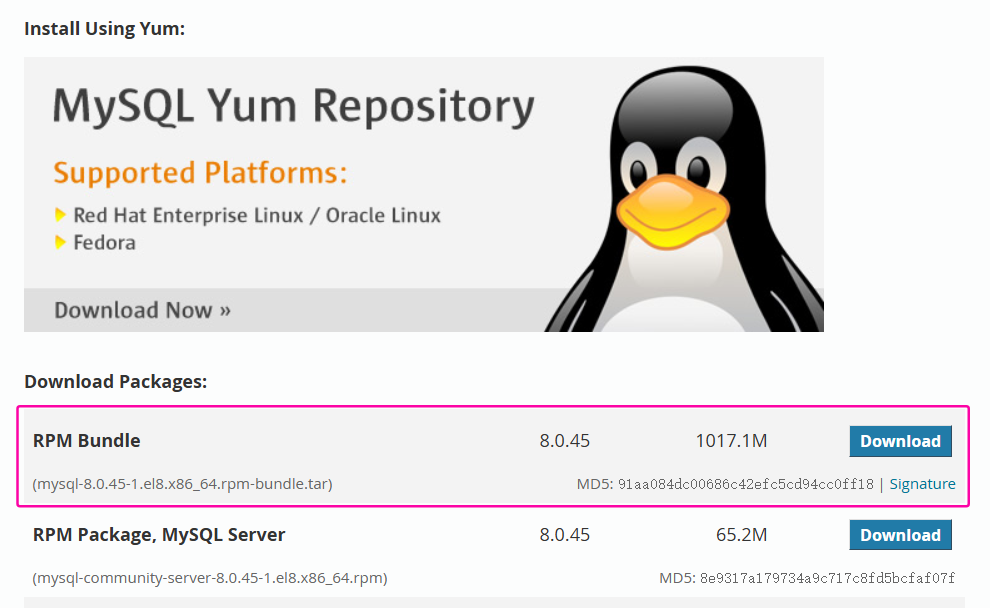Open the RPM Bundle Signature link
This screenshot has width=990, height=608.
click(922, 484)
